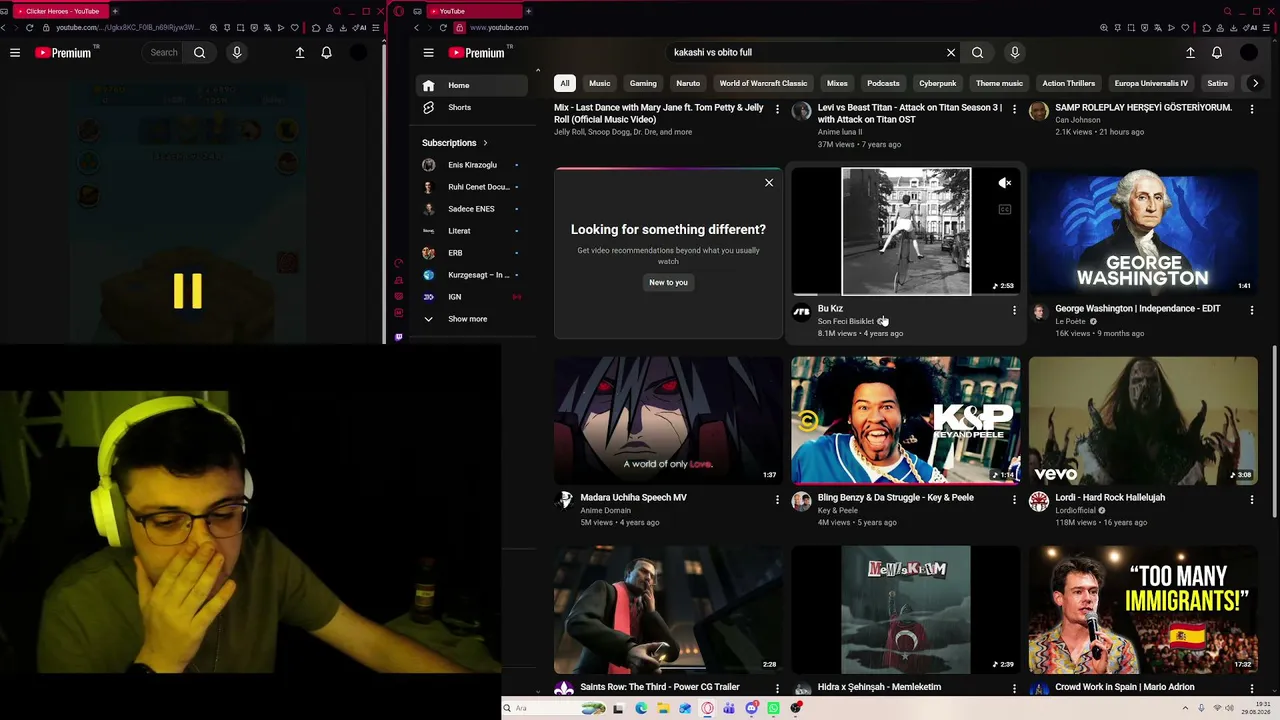Unmute the 'Bu Kız' video preview

coord(1005,183)
